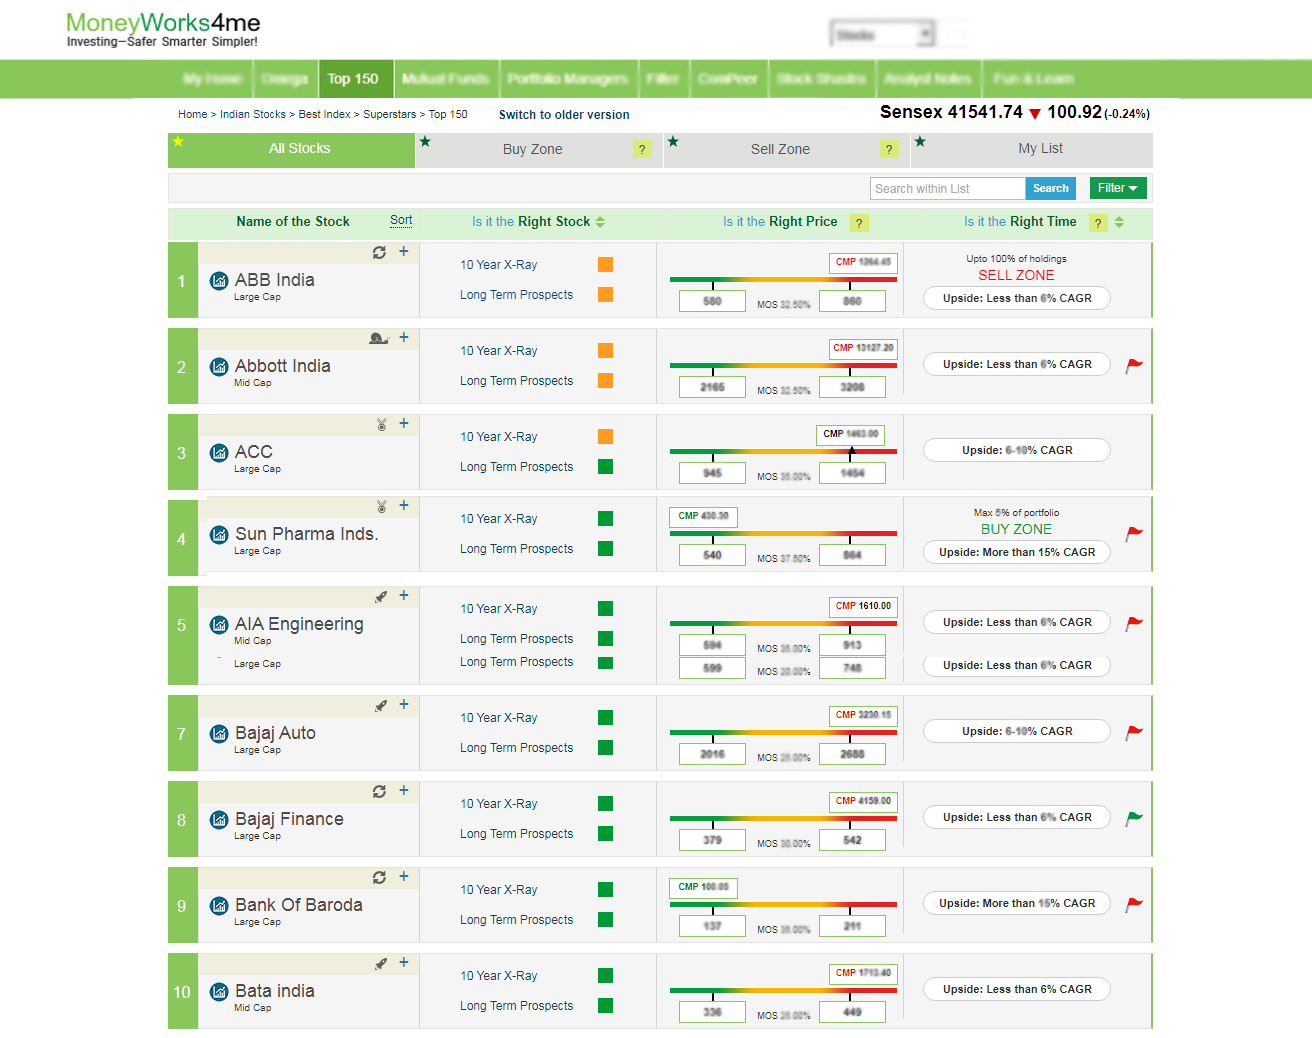The image size is (1312, 1038).
Task: Click Switch to older version link
Action: tap(564, 115)
